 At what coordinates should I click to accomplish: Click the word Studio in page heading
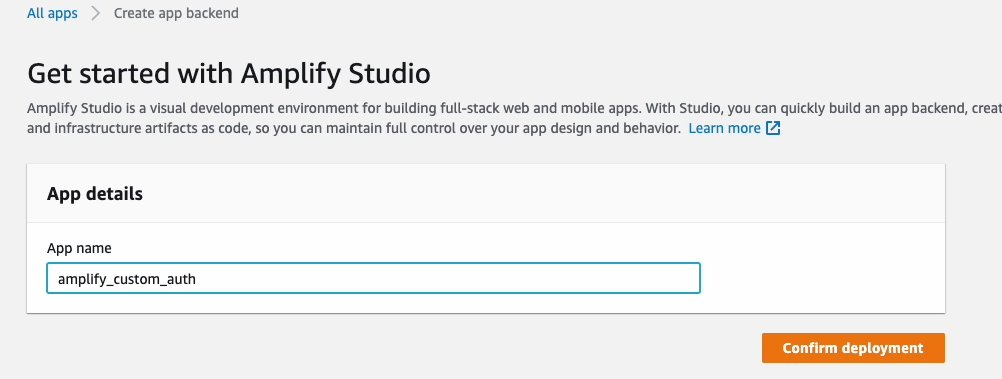(385, 73)
